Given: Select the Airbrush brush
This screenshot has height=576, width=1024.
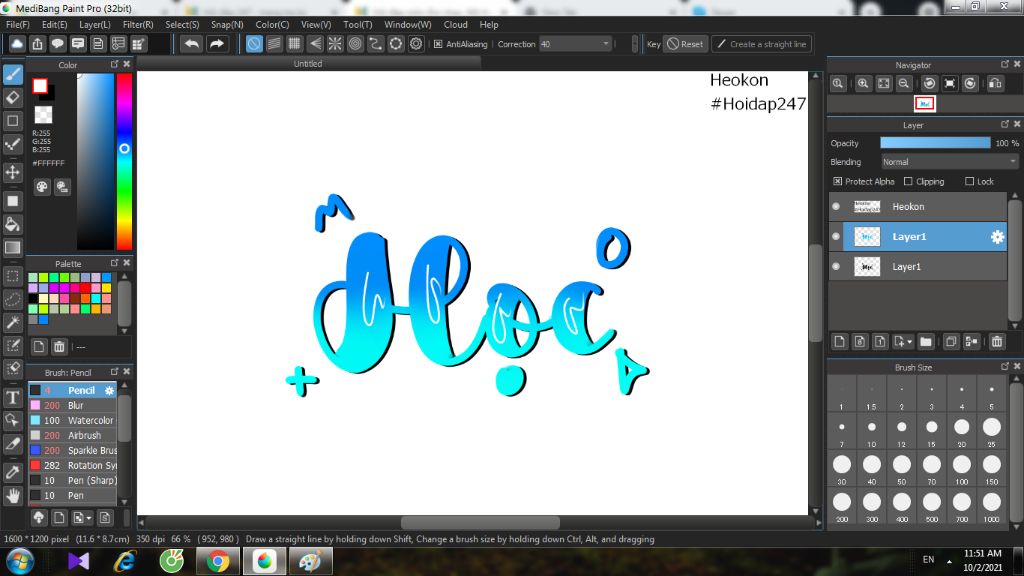Looking at the screenshot, I should click(72, 436).
